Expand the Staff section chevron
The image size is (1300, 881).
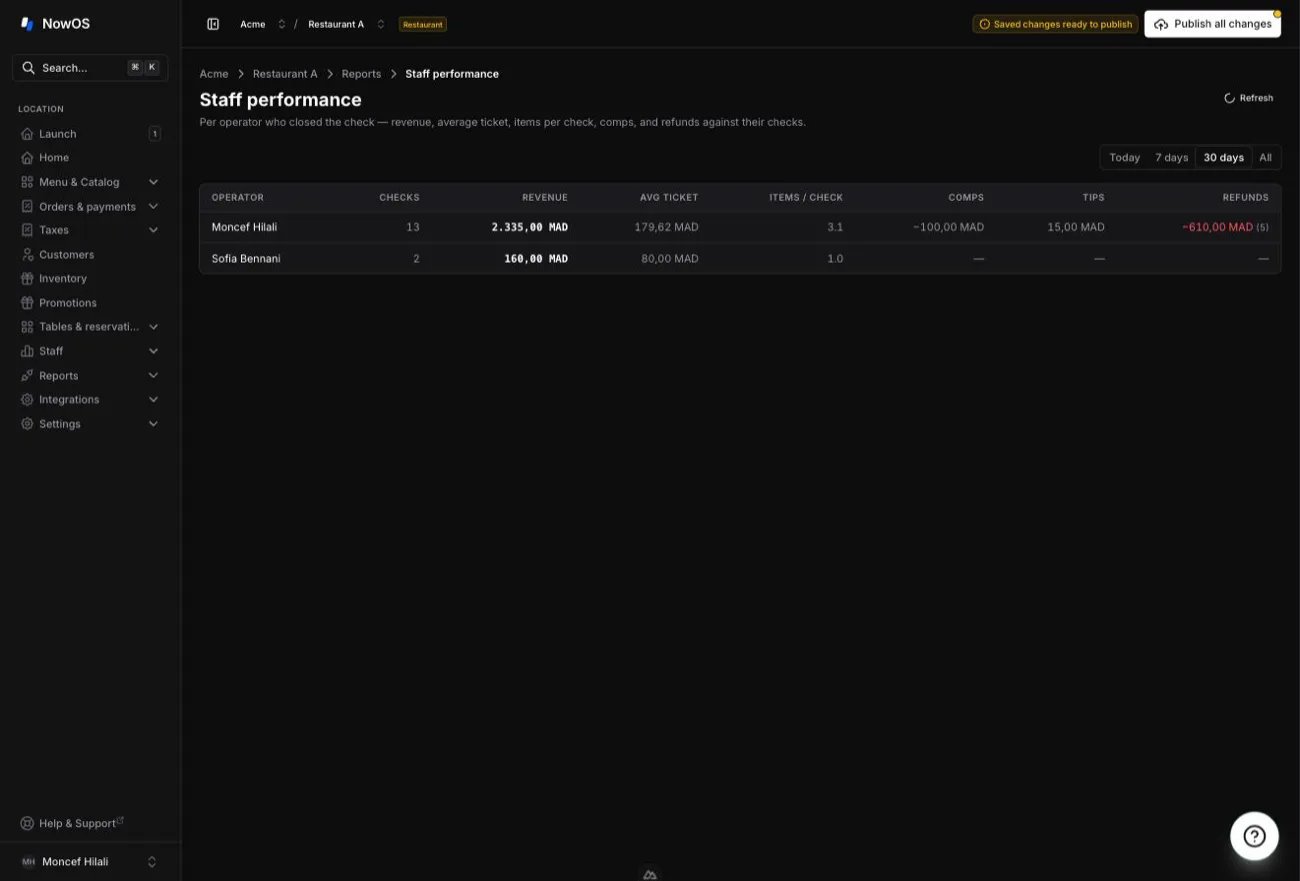click(153, 351)
